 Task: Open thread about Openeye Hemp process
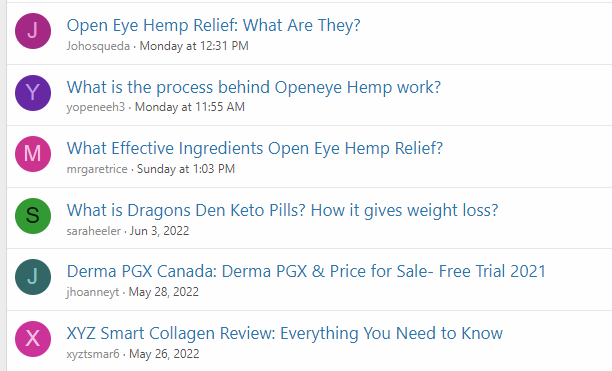coord(254,87)
